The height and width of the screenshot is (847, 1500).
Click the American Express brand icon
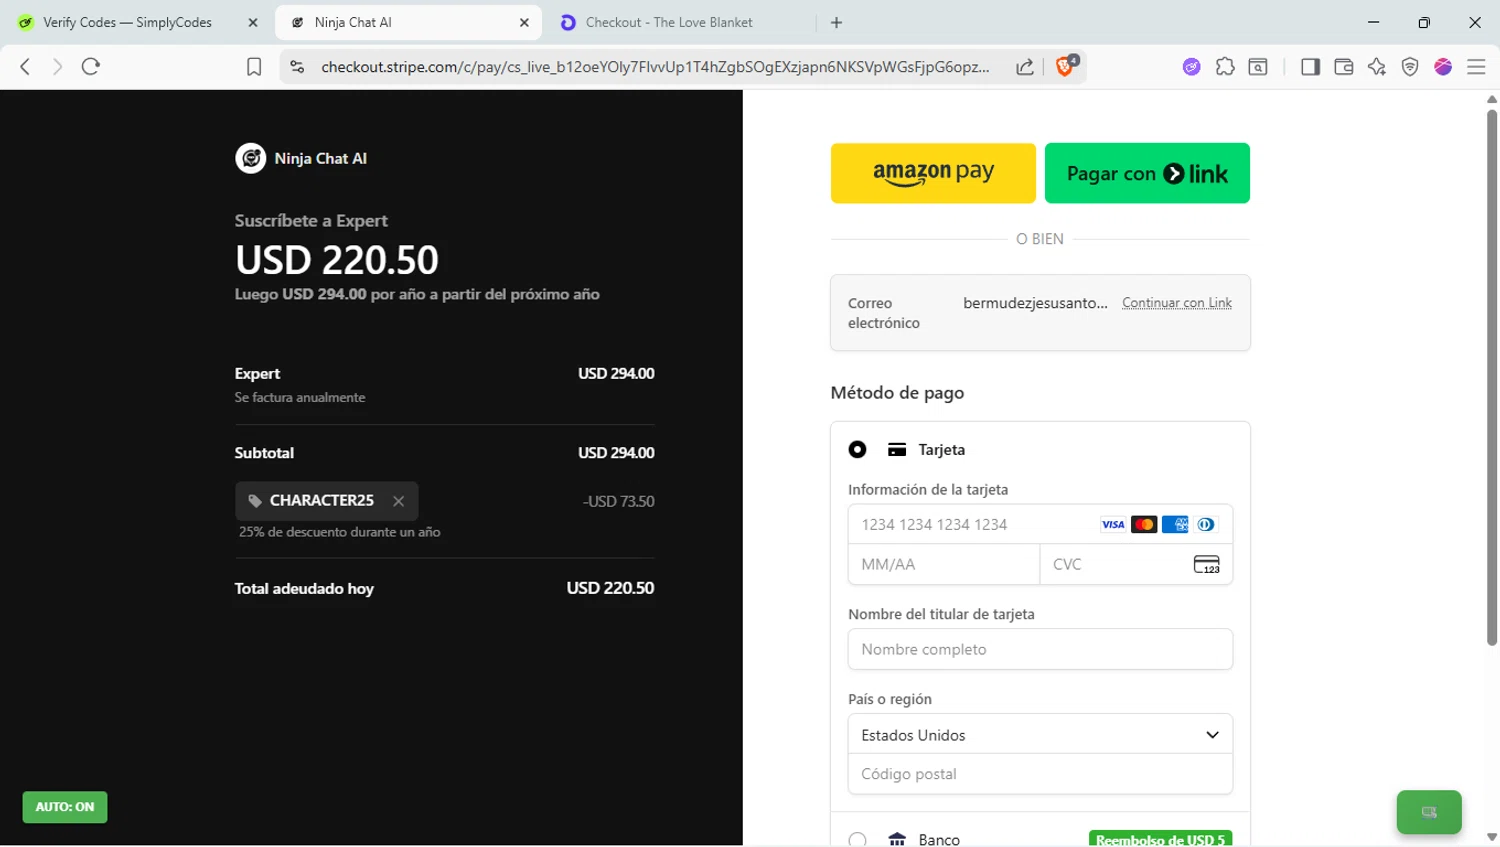pos(1175,524)
